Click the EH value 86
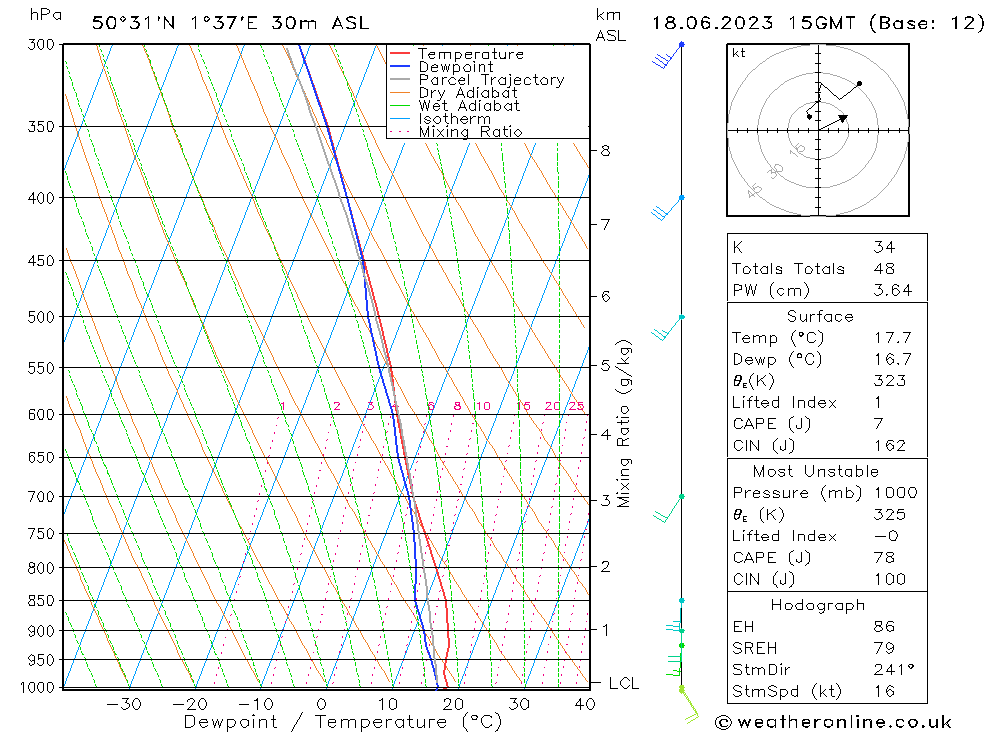1000x733 pixels. click(885, 626)
